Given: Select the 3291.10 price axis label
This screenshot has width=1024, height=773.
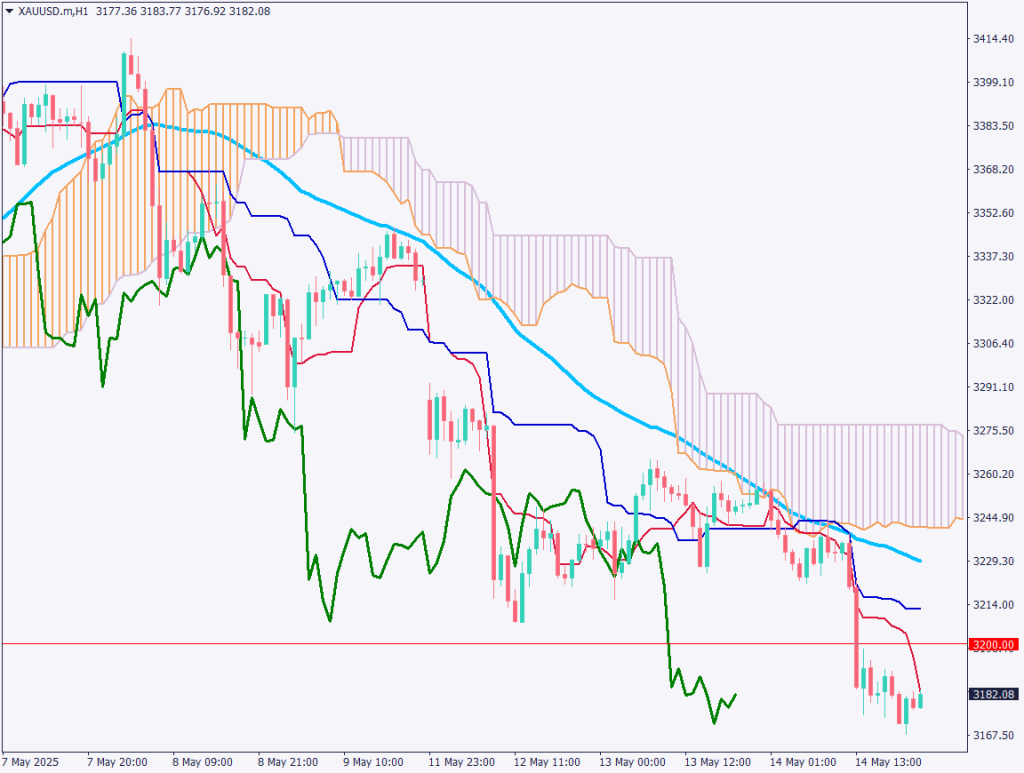Looking at the screenshot, I should pos(993,387).
